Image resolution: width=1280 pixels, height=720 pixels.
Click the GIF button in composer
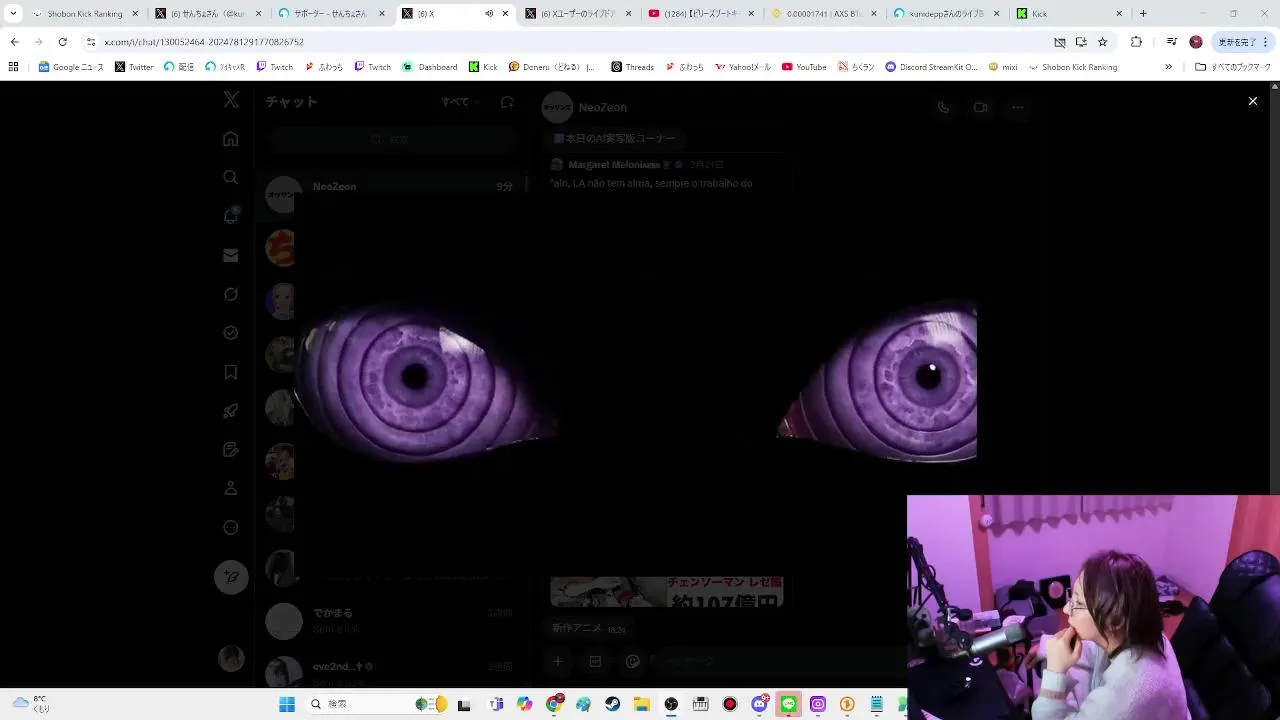(x=595, y=661)
